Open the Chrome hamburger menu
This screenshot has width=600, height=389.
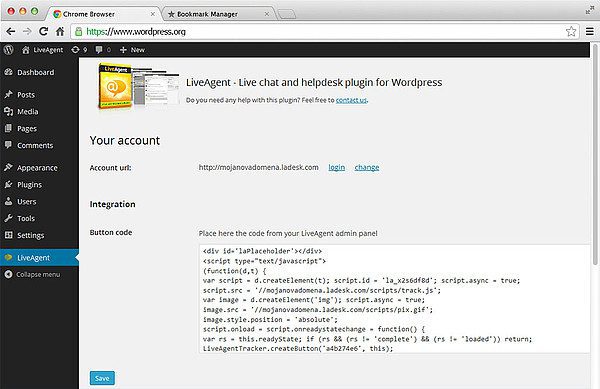[x=590, y=31]
